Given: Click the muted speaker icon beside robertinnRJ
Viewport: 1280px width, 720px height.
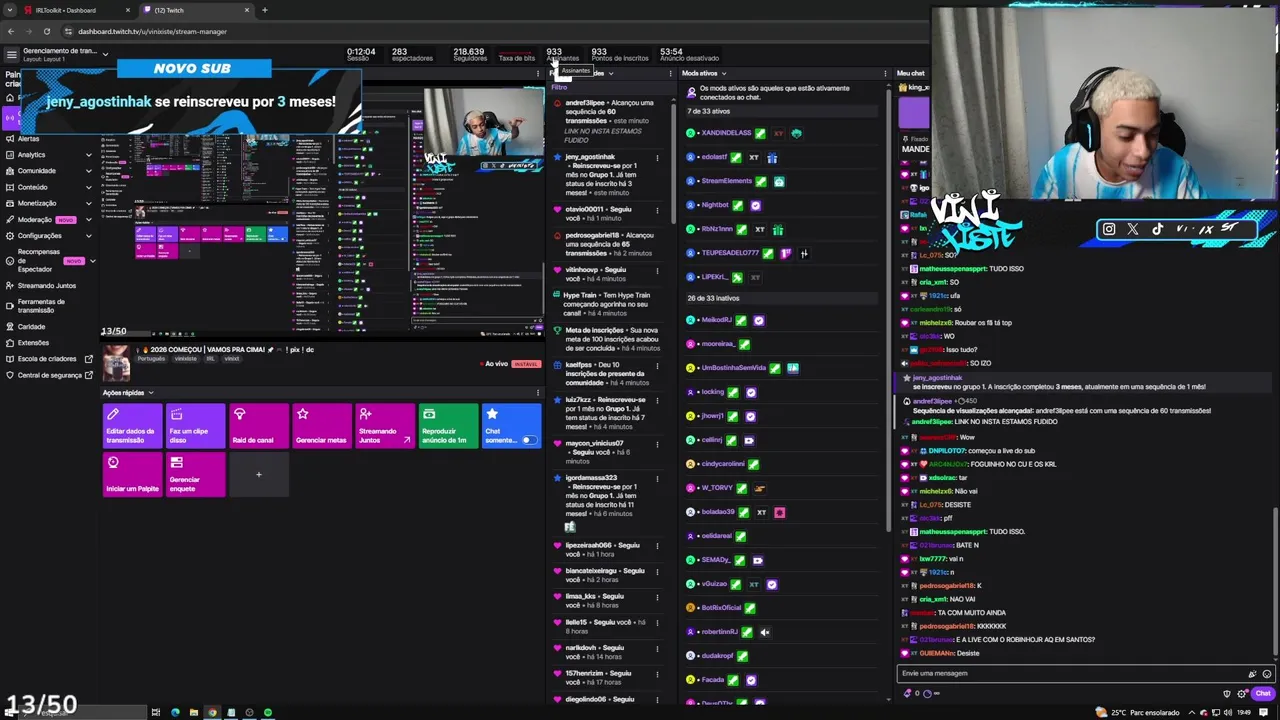Looking at the screenshot, I should point(764,632).
